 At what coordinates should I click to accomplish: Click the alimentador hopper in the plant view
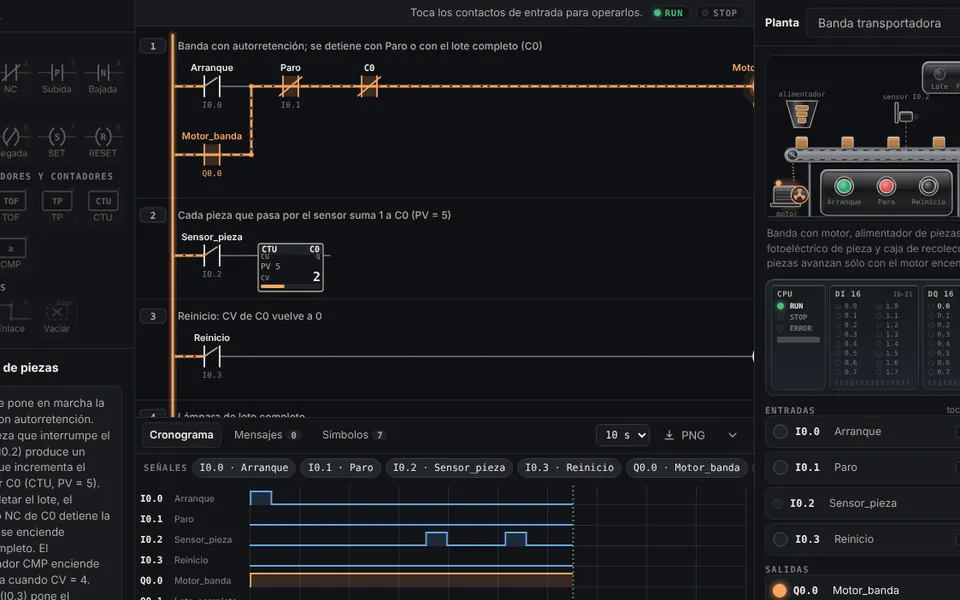(801, 113)
